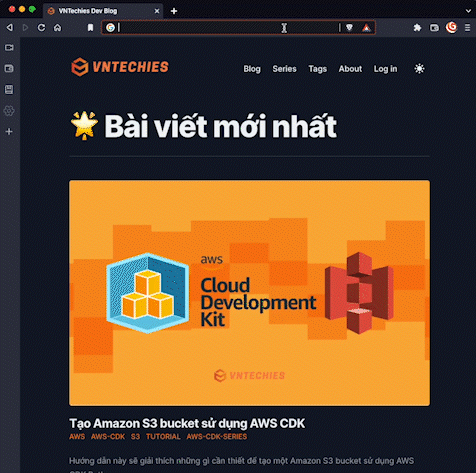Open the sidebar reading list icon
Screen dimensions: 476x473
pos(9,89)
